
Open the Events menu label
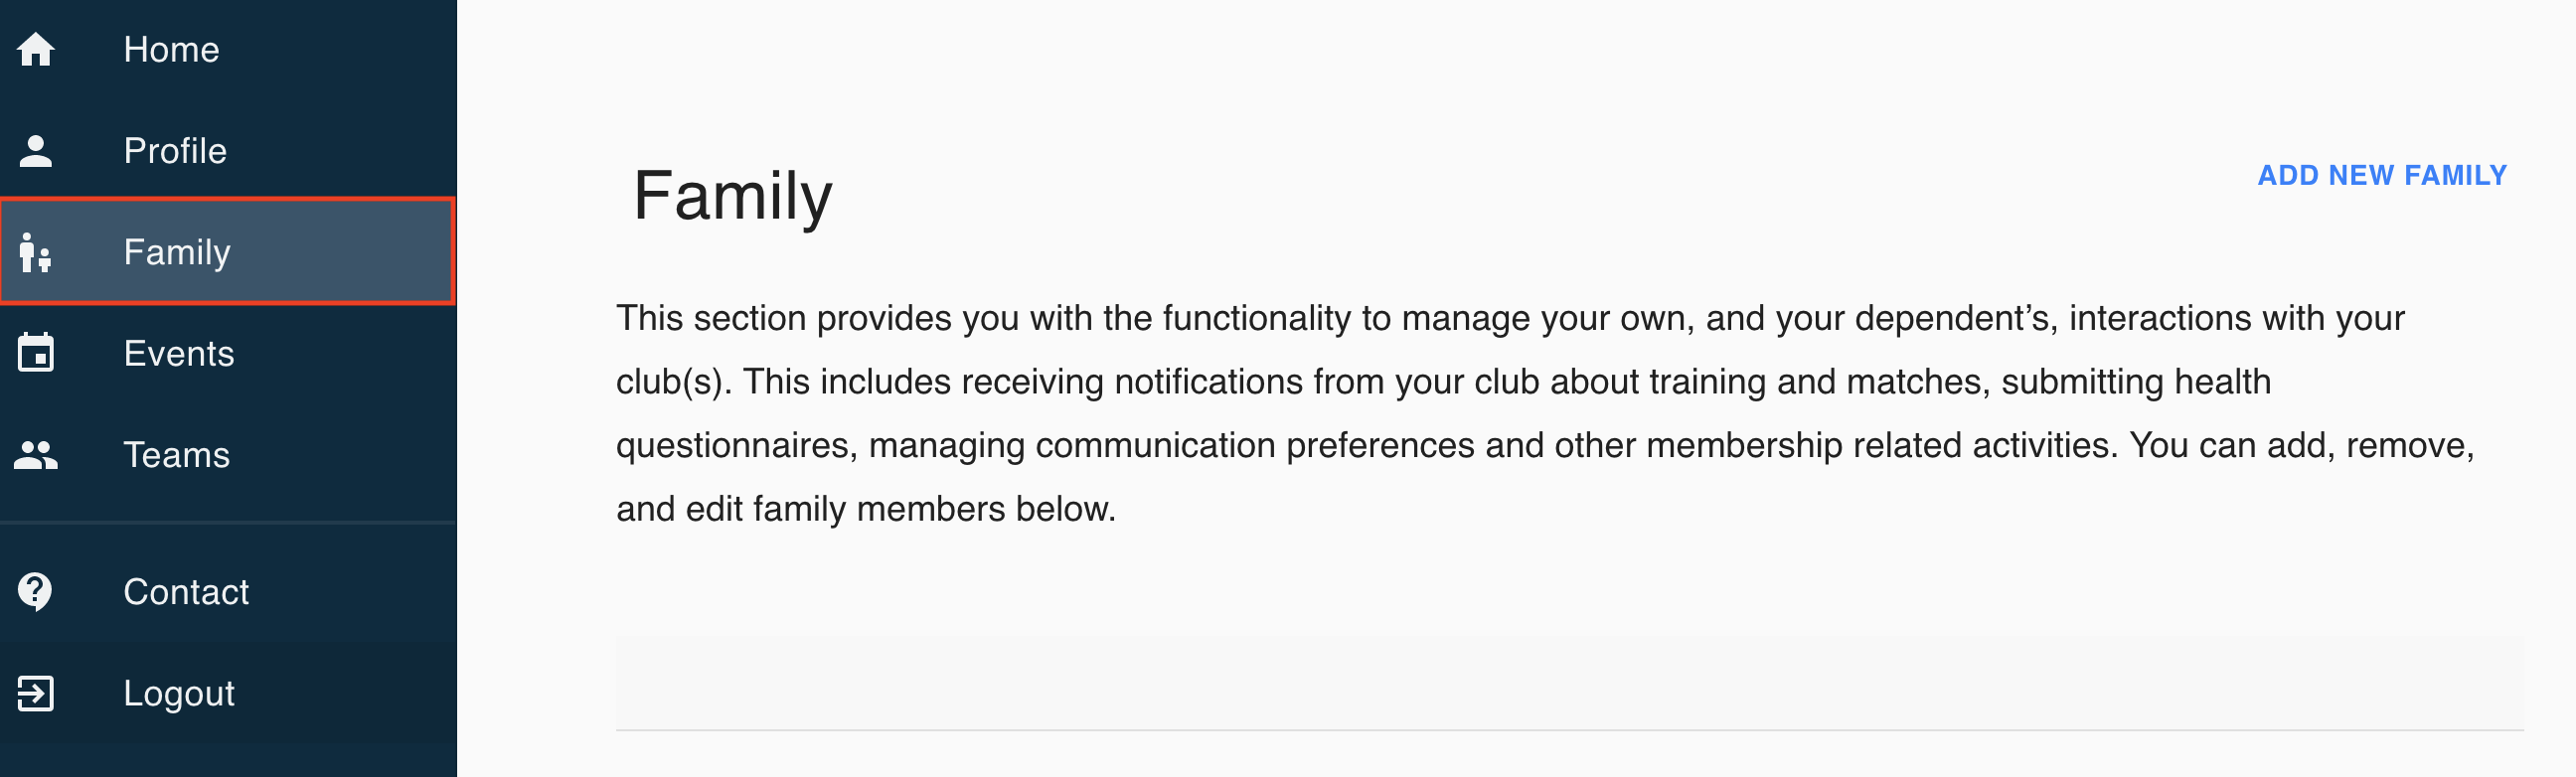(x=179, y=353)
